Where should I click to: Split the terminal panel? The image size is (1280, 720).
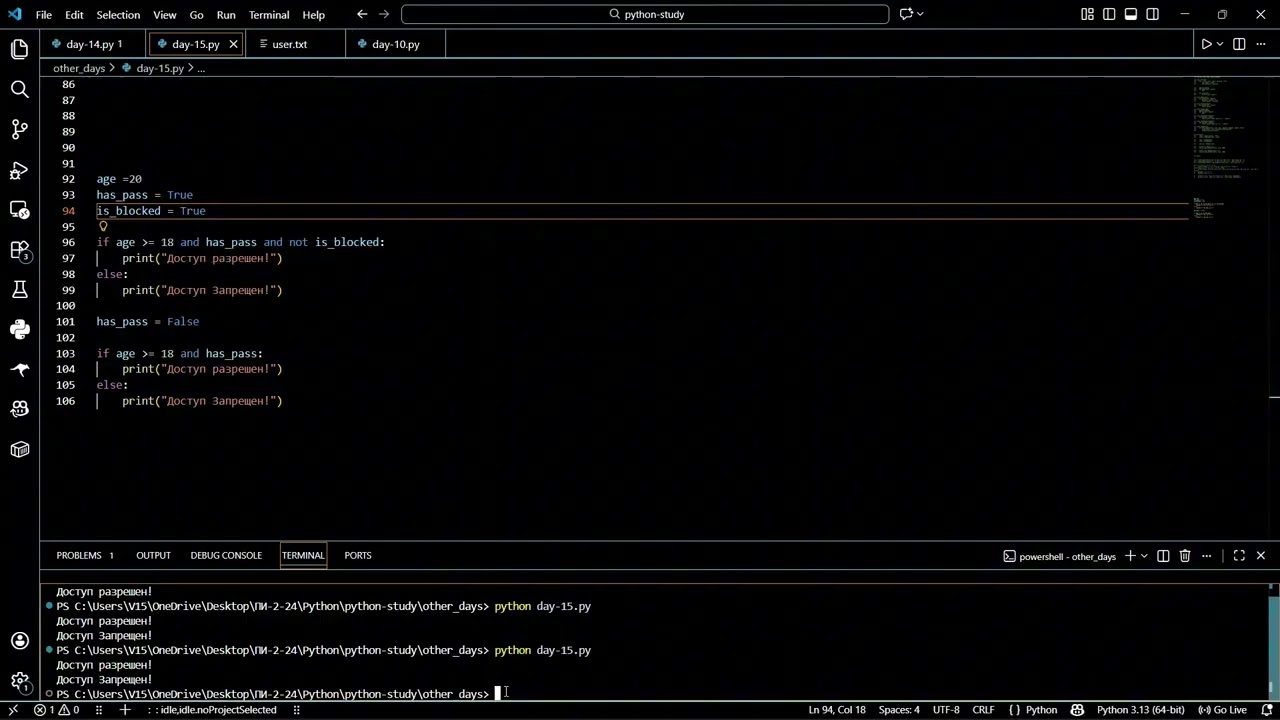pyautogui.click(x=1163, y=556)
